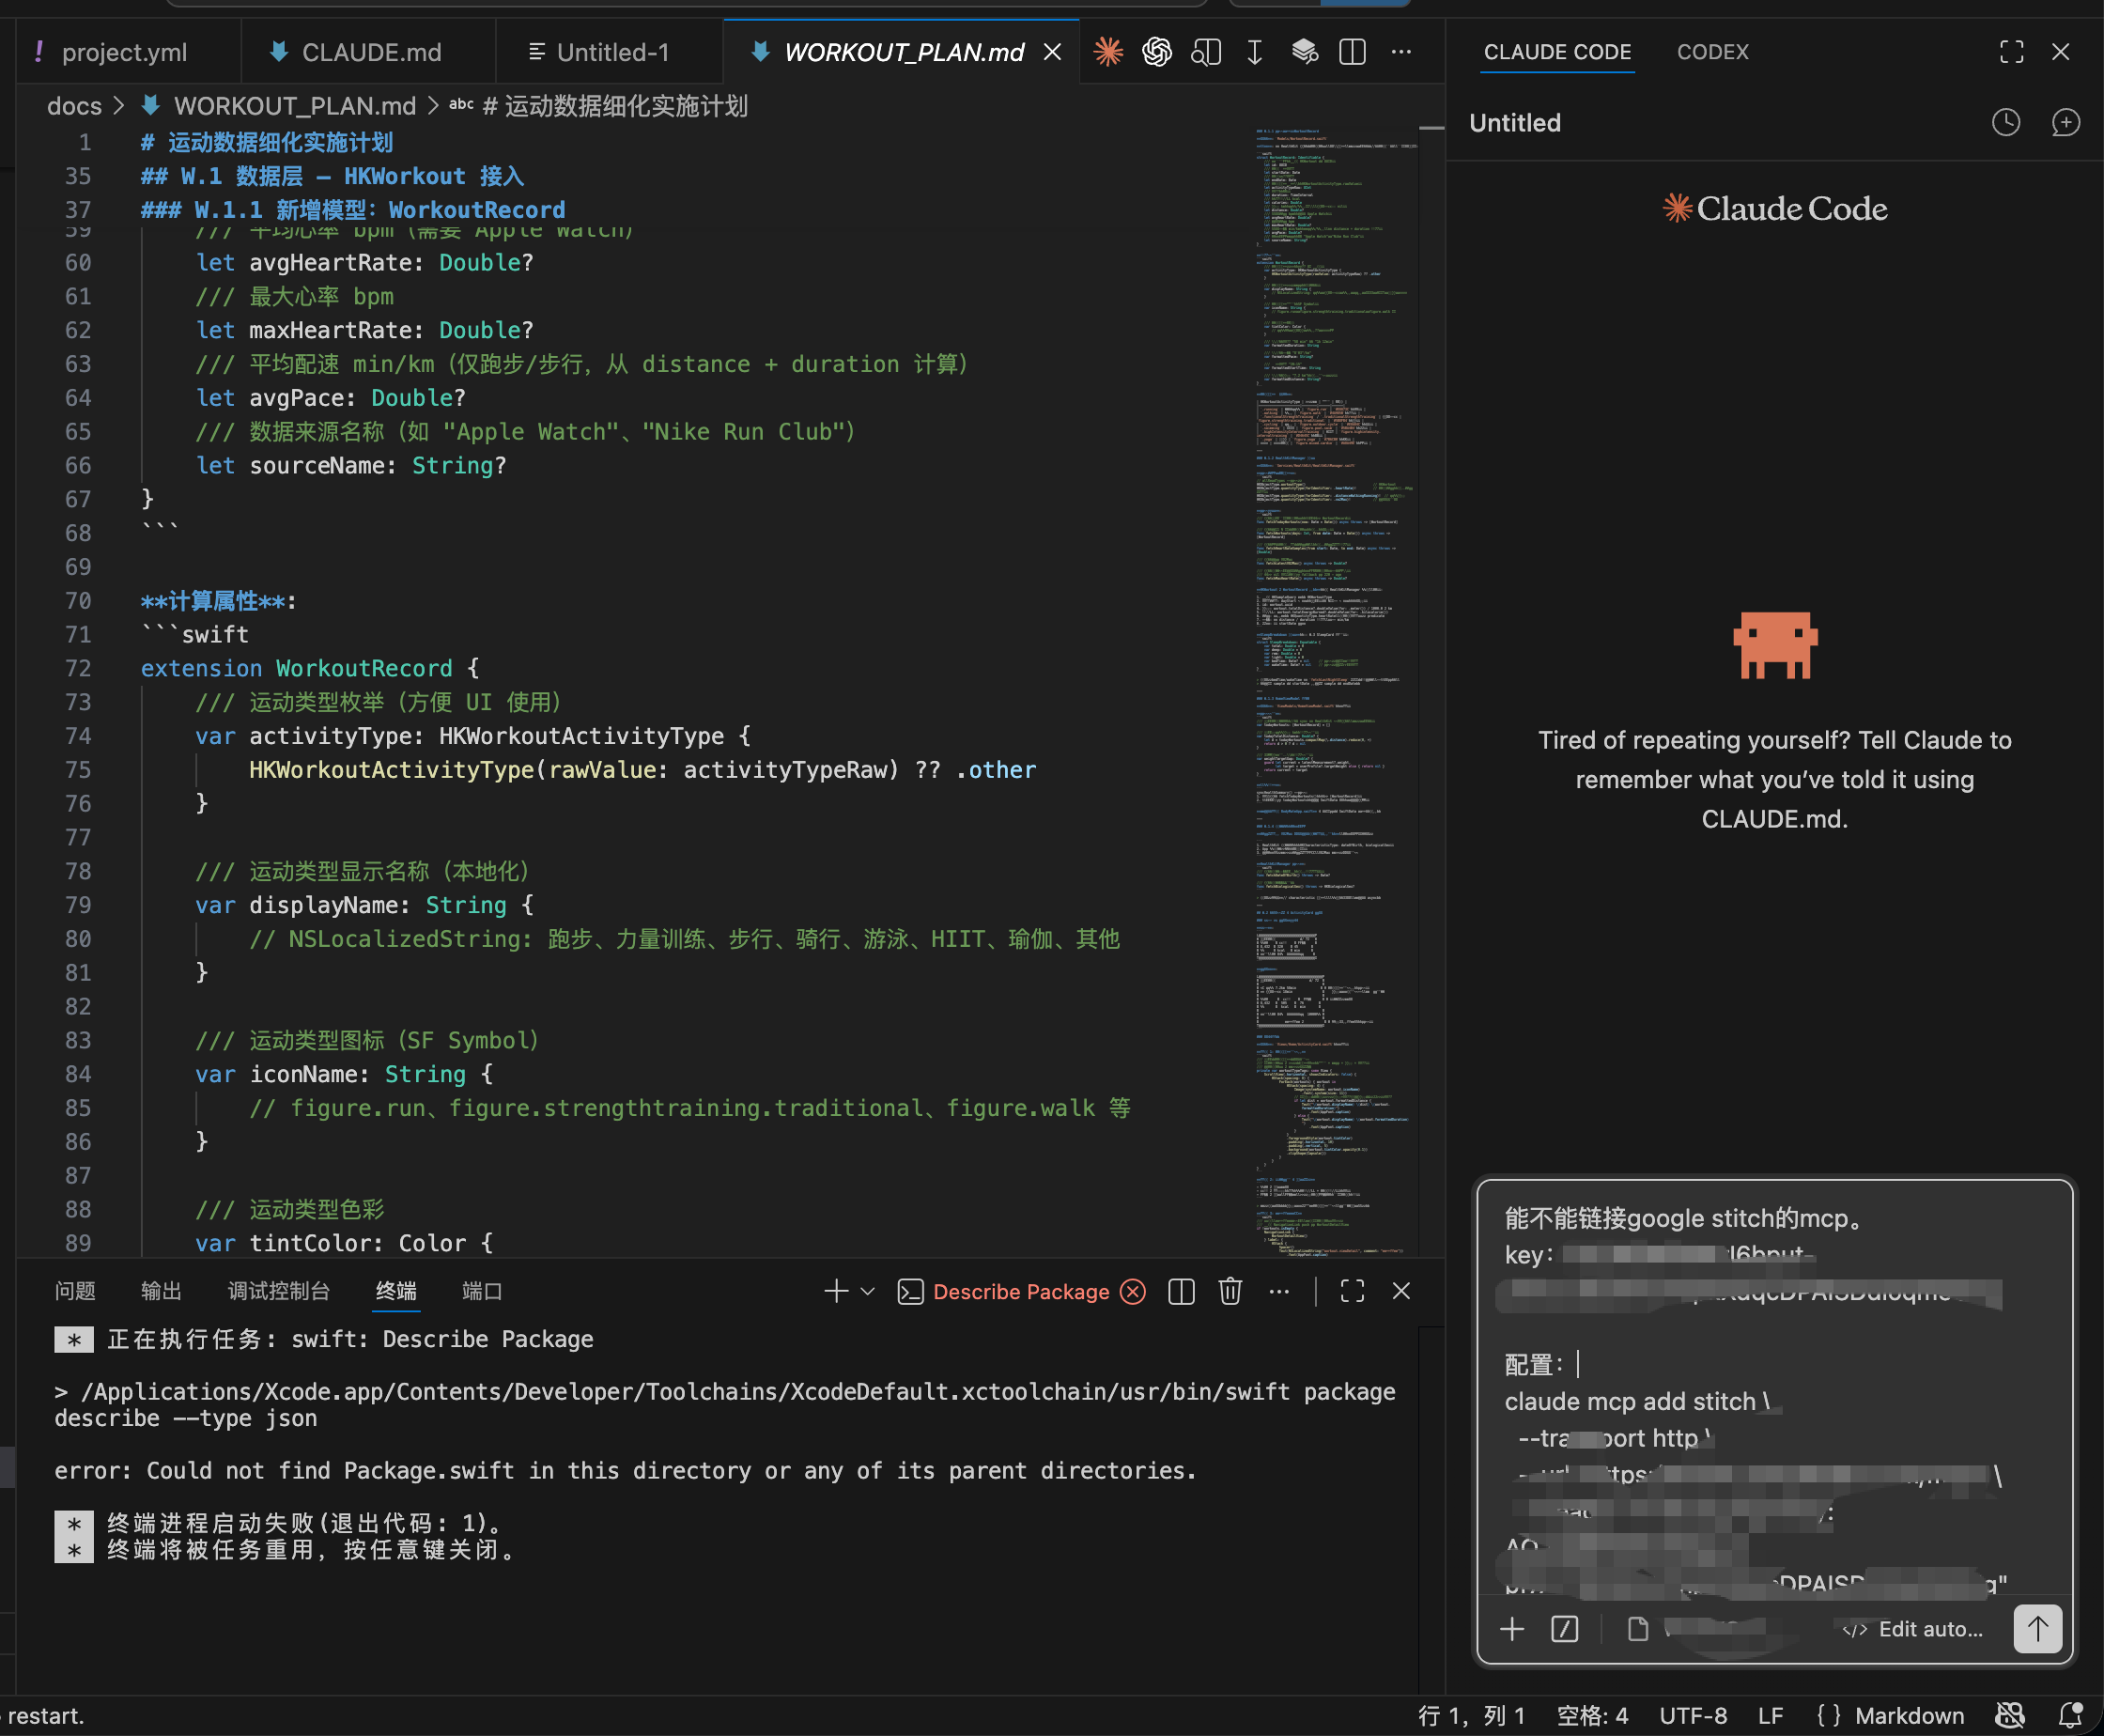This screenshot has width=2104, height=1736.
Task: Change the UTF-8 file encoding
Action: 1693,1716
